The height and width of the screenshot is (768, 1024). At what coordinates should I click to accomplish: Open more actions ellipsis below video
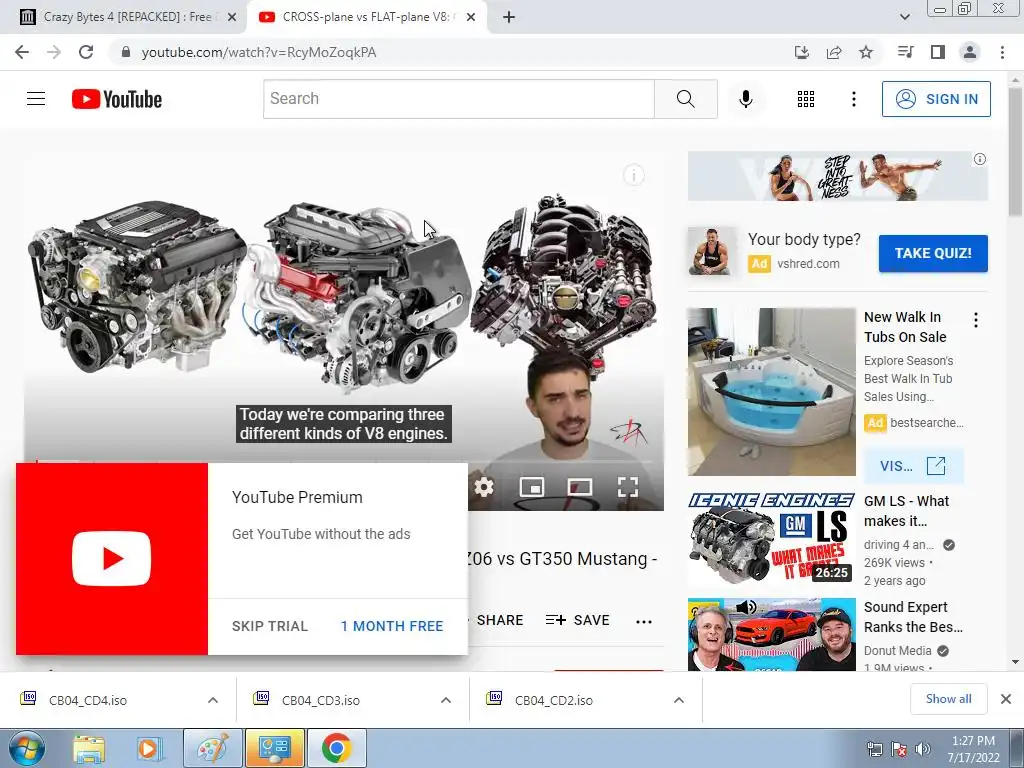click(644, 622)
